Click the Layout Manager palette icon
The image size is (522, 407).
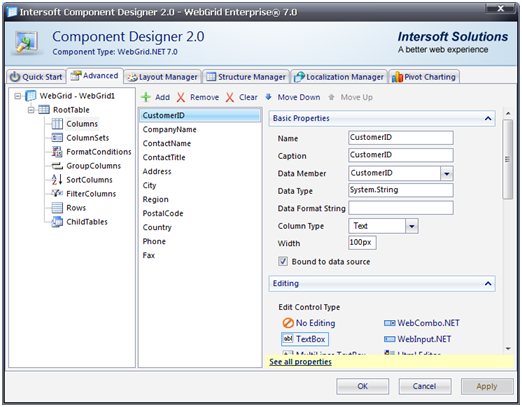tap(132, 77)
